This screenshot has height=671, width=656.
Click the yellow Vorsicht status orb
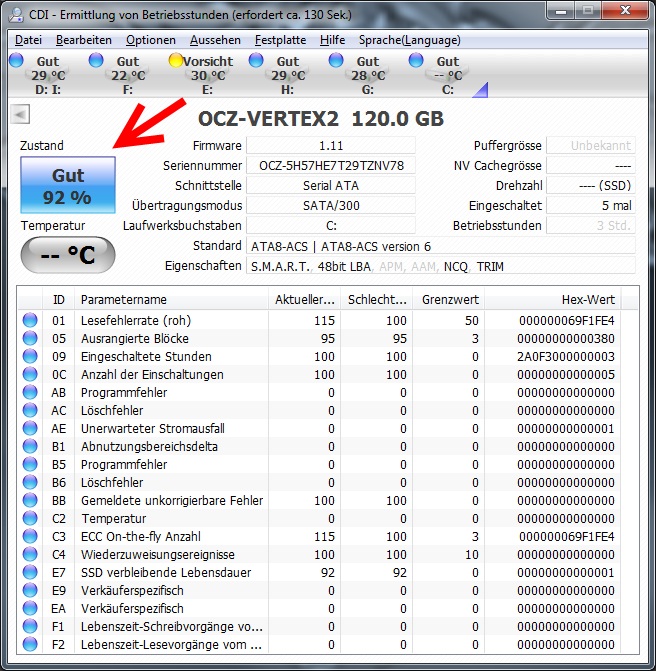pos(176,60)
